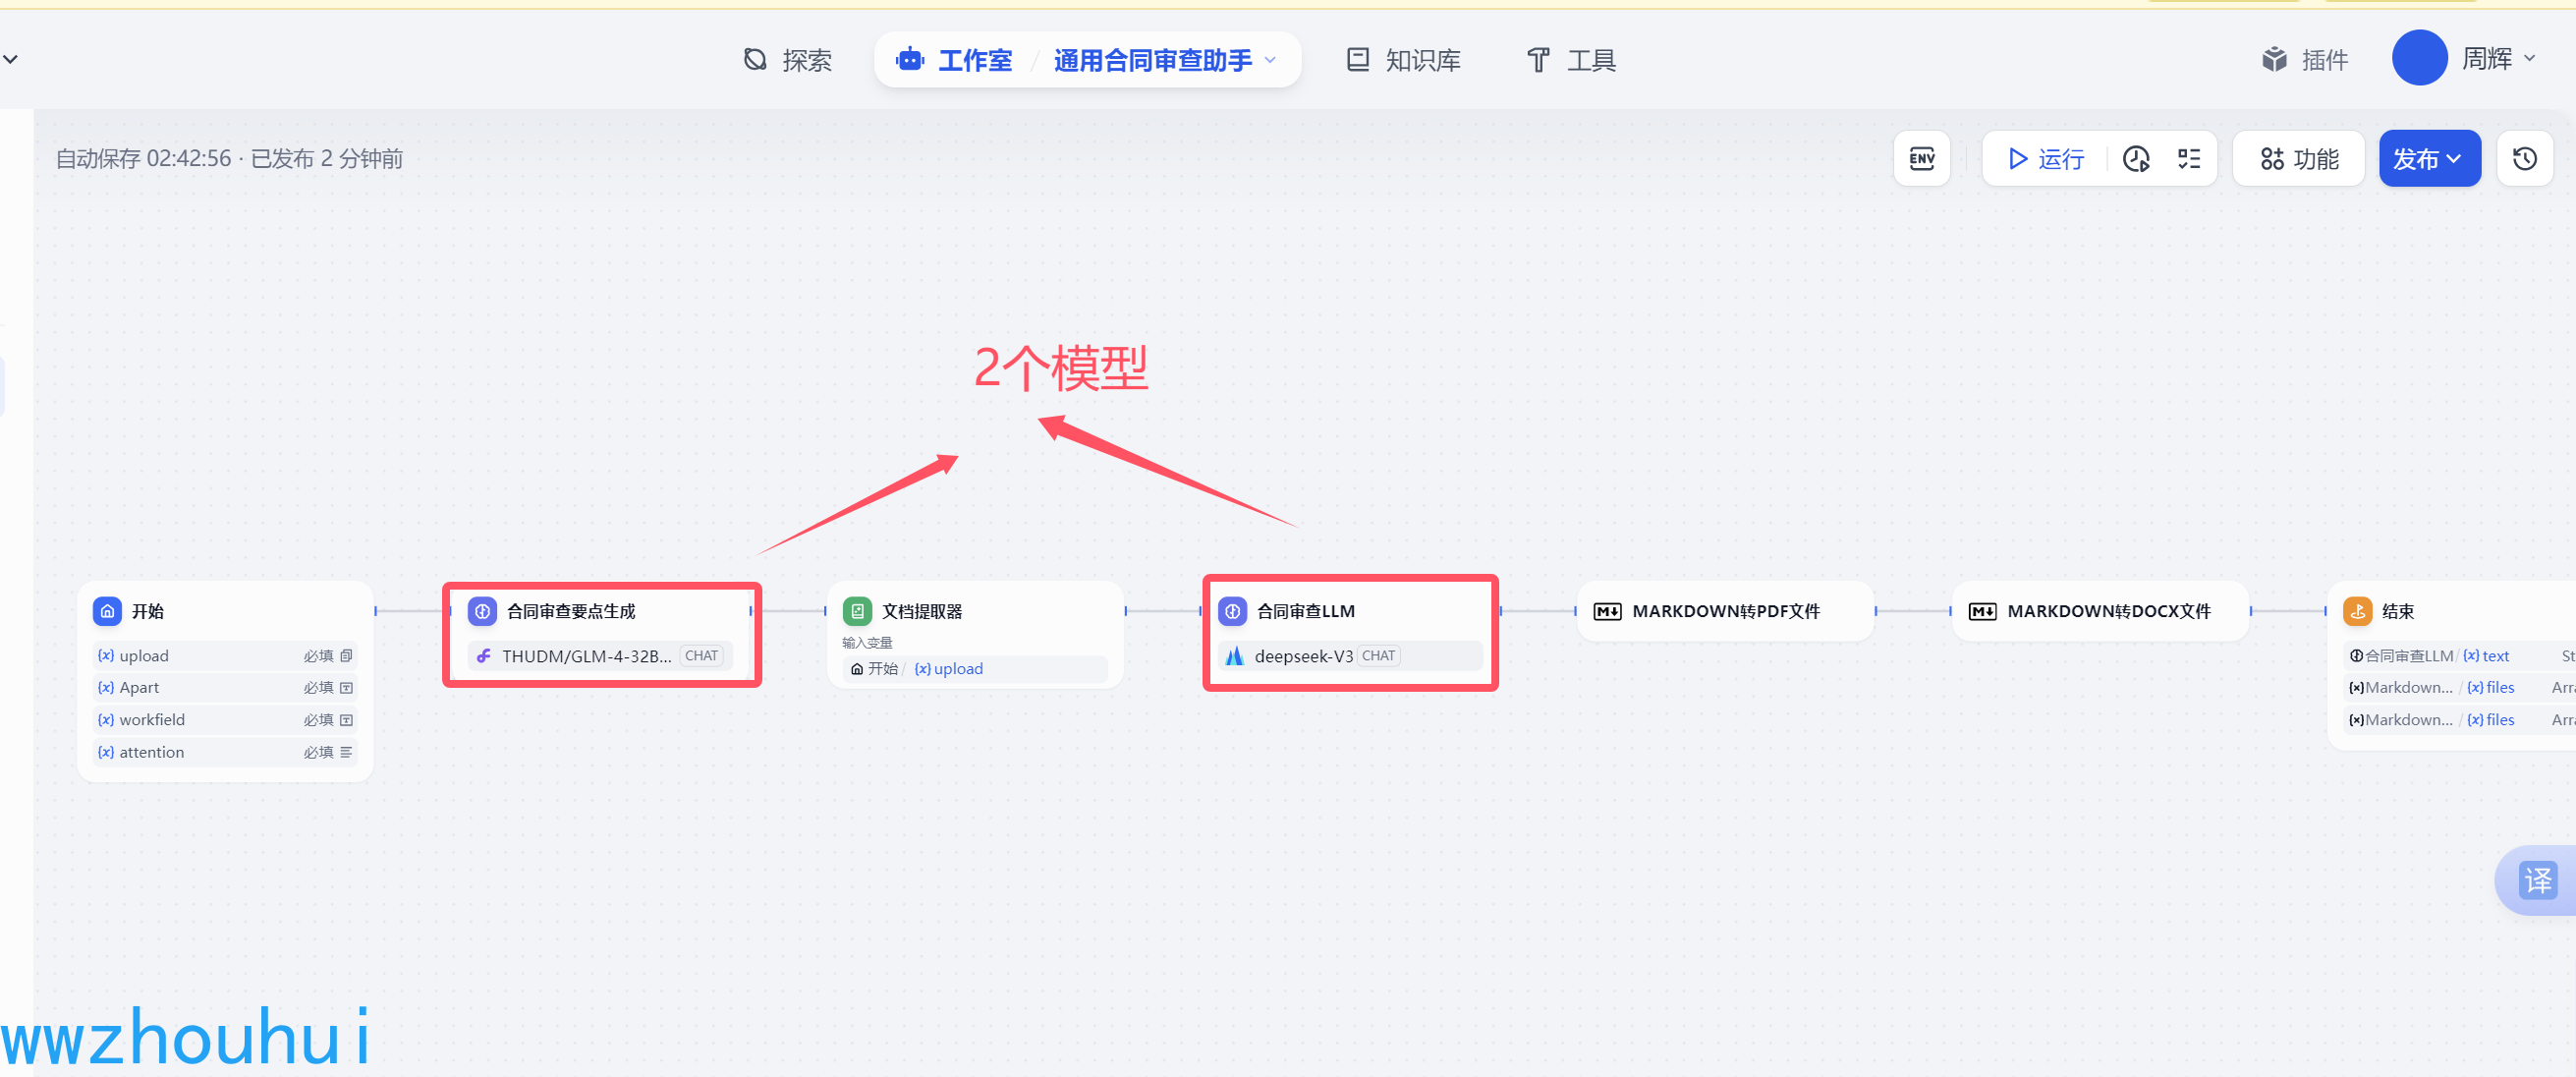Click the translate floating button

pos(2537,880)
